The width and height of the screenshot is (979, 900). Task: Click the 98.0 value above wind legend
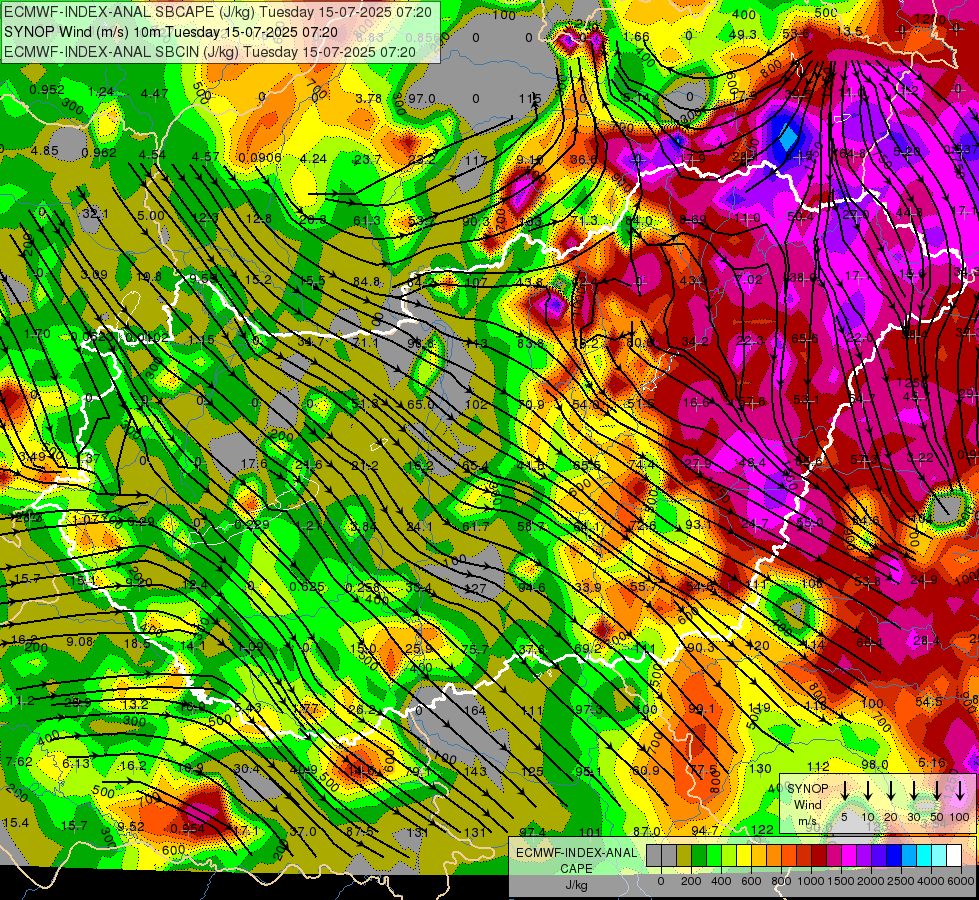pyautogui.click(x=875, y=764)
